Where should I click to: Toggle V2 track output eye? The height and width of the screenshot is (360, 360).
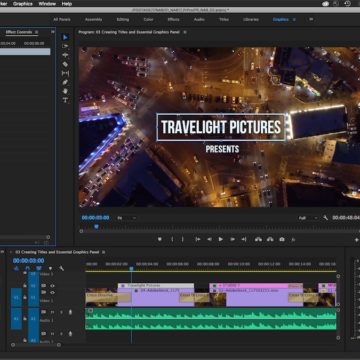(52, 286)
